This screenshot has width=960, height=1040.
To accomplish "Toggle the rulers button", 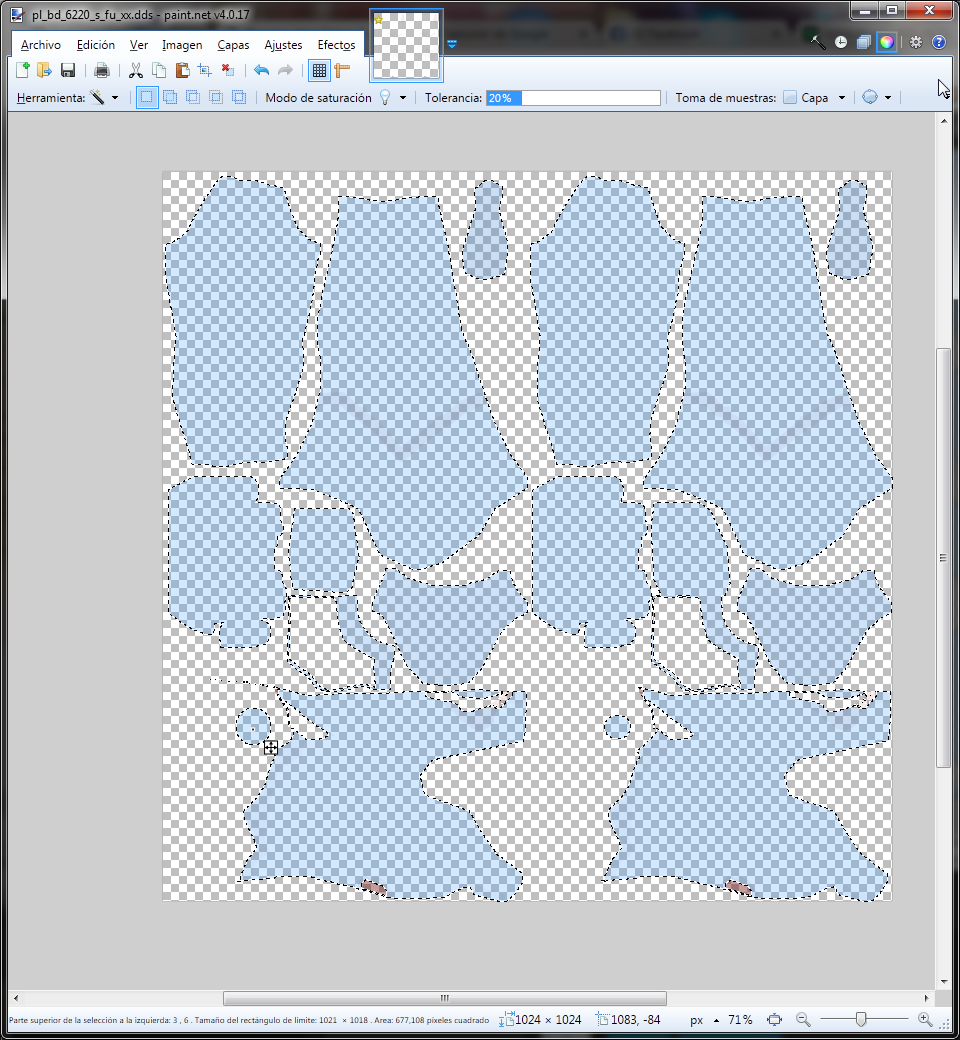I will click(x=343, y=70).
